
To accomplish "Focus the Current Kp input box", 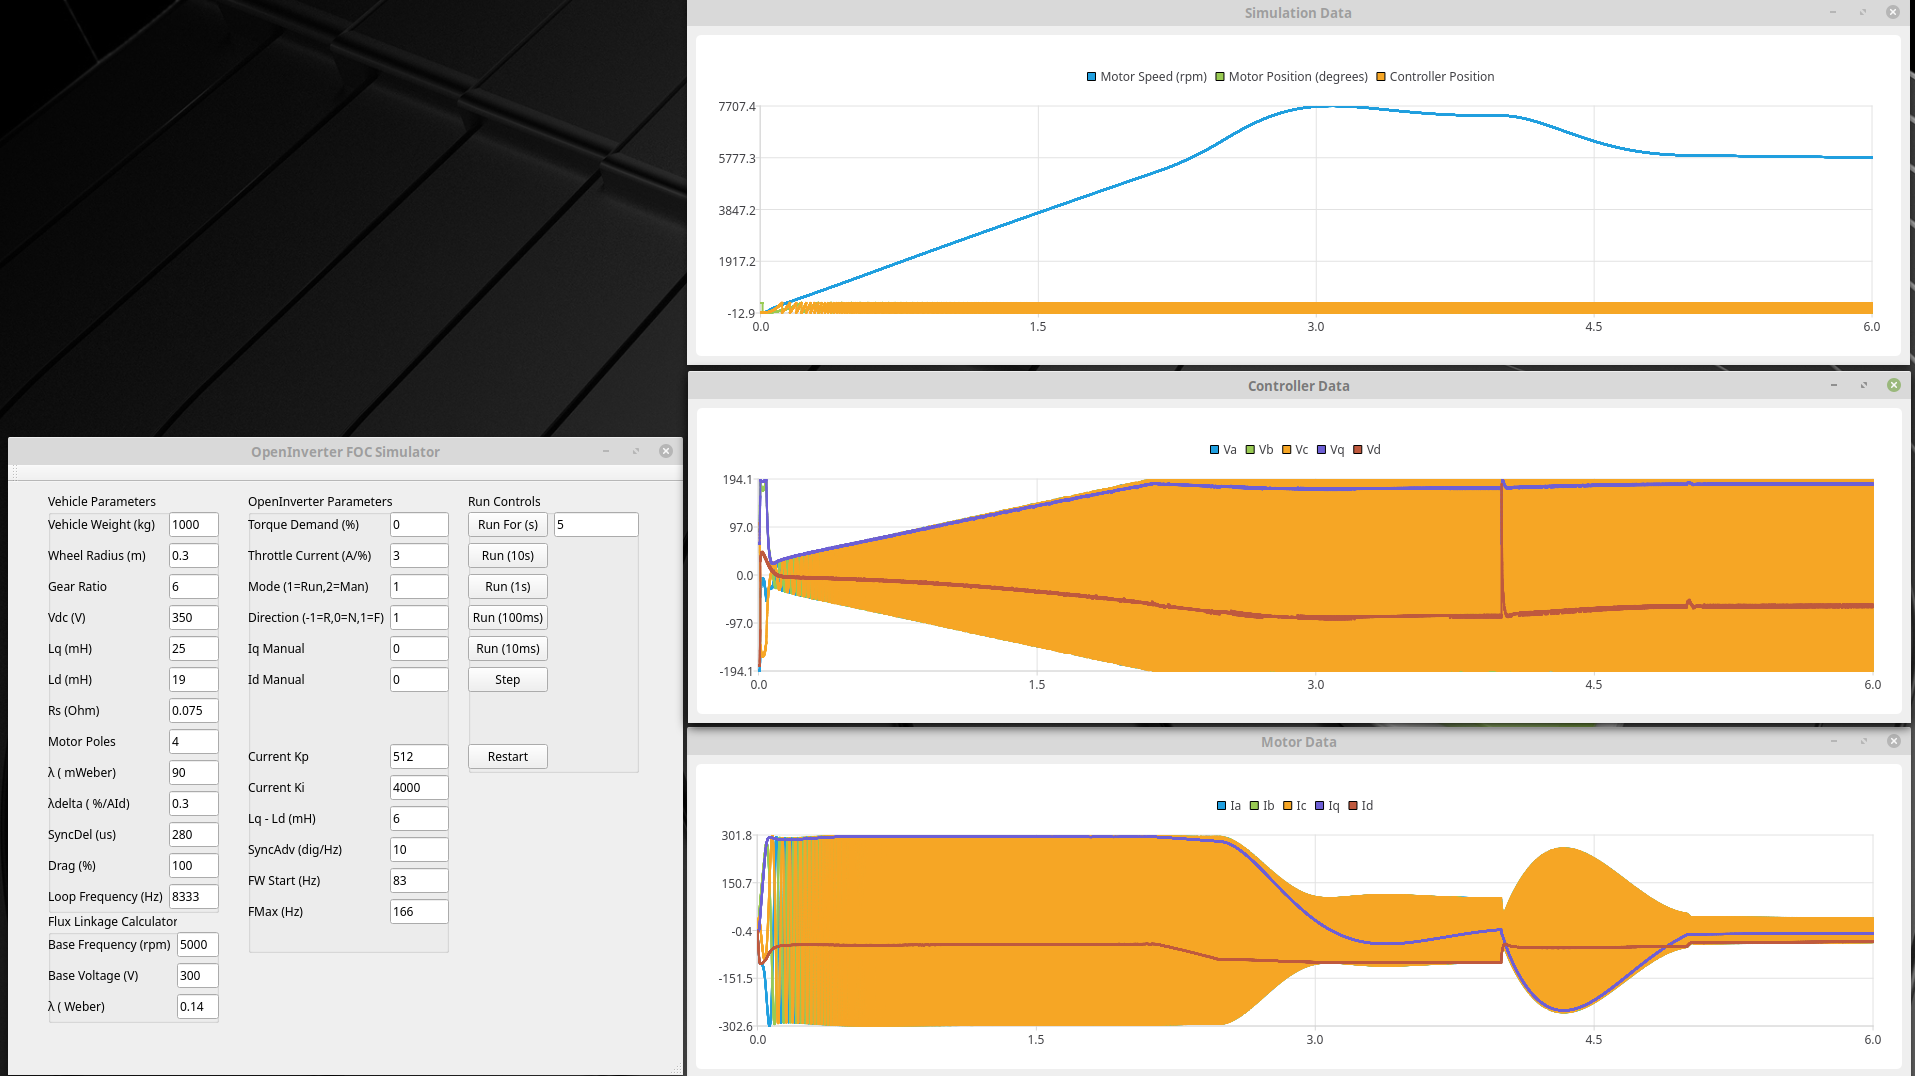I will click(x=418, y=757).
